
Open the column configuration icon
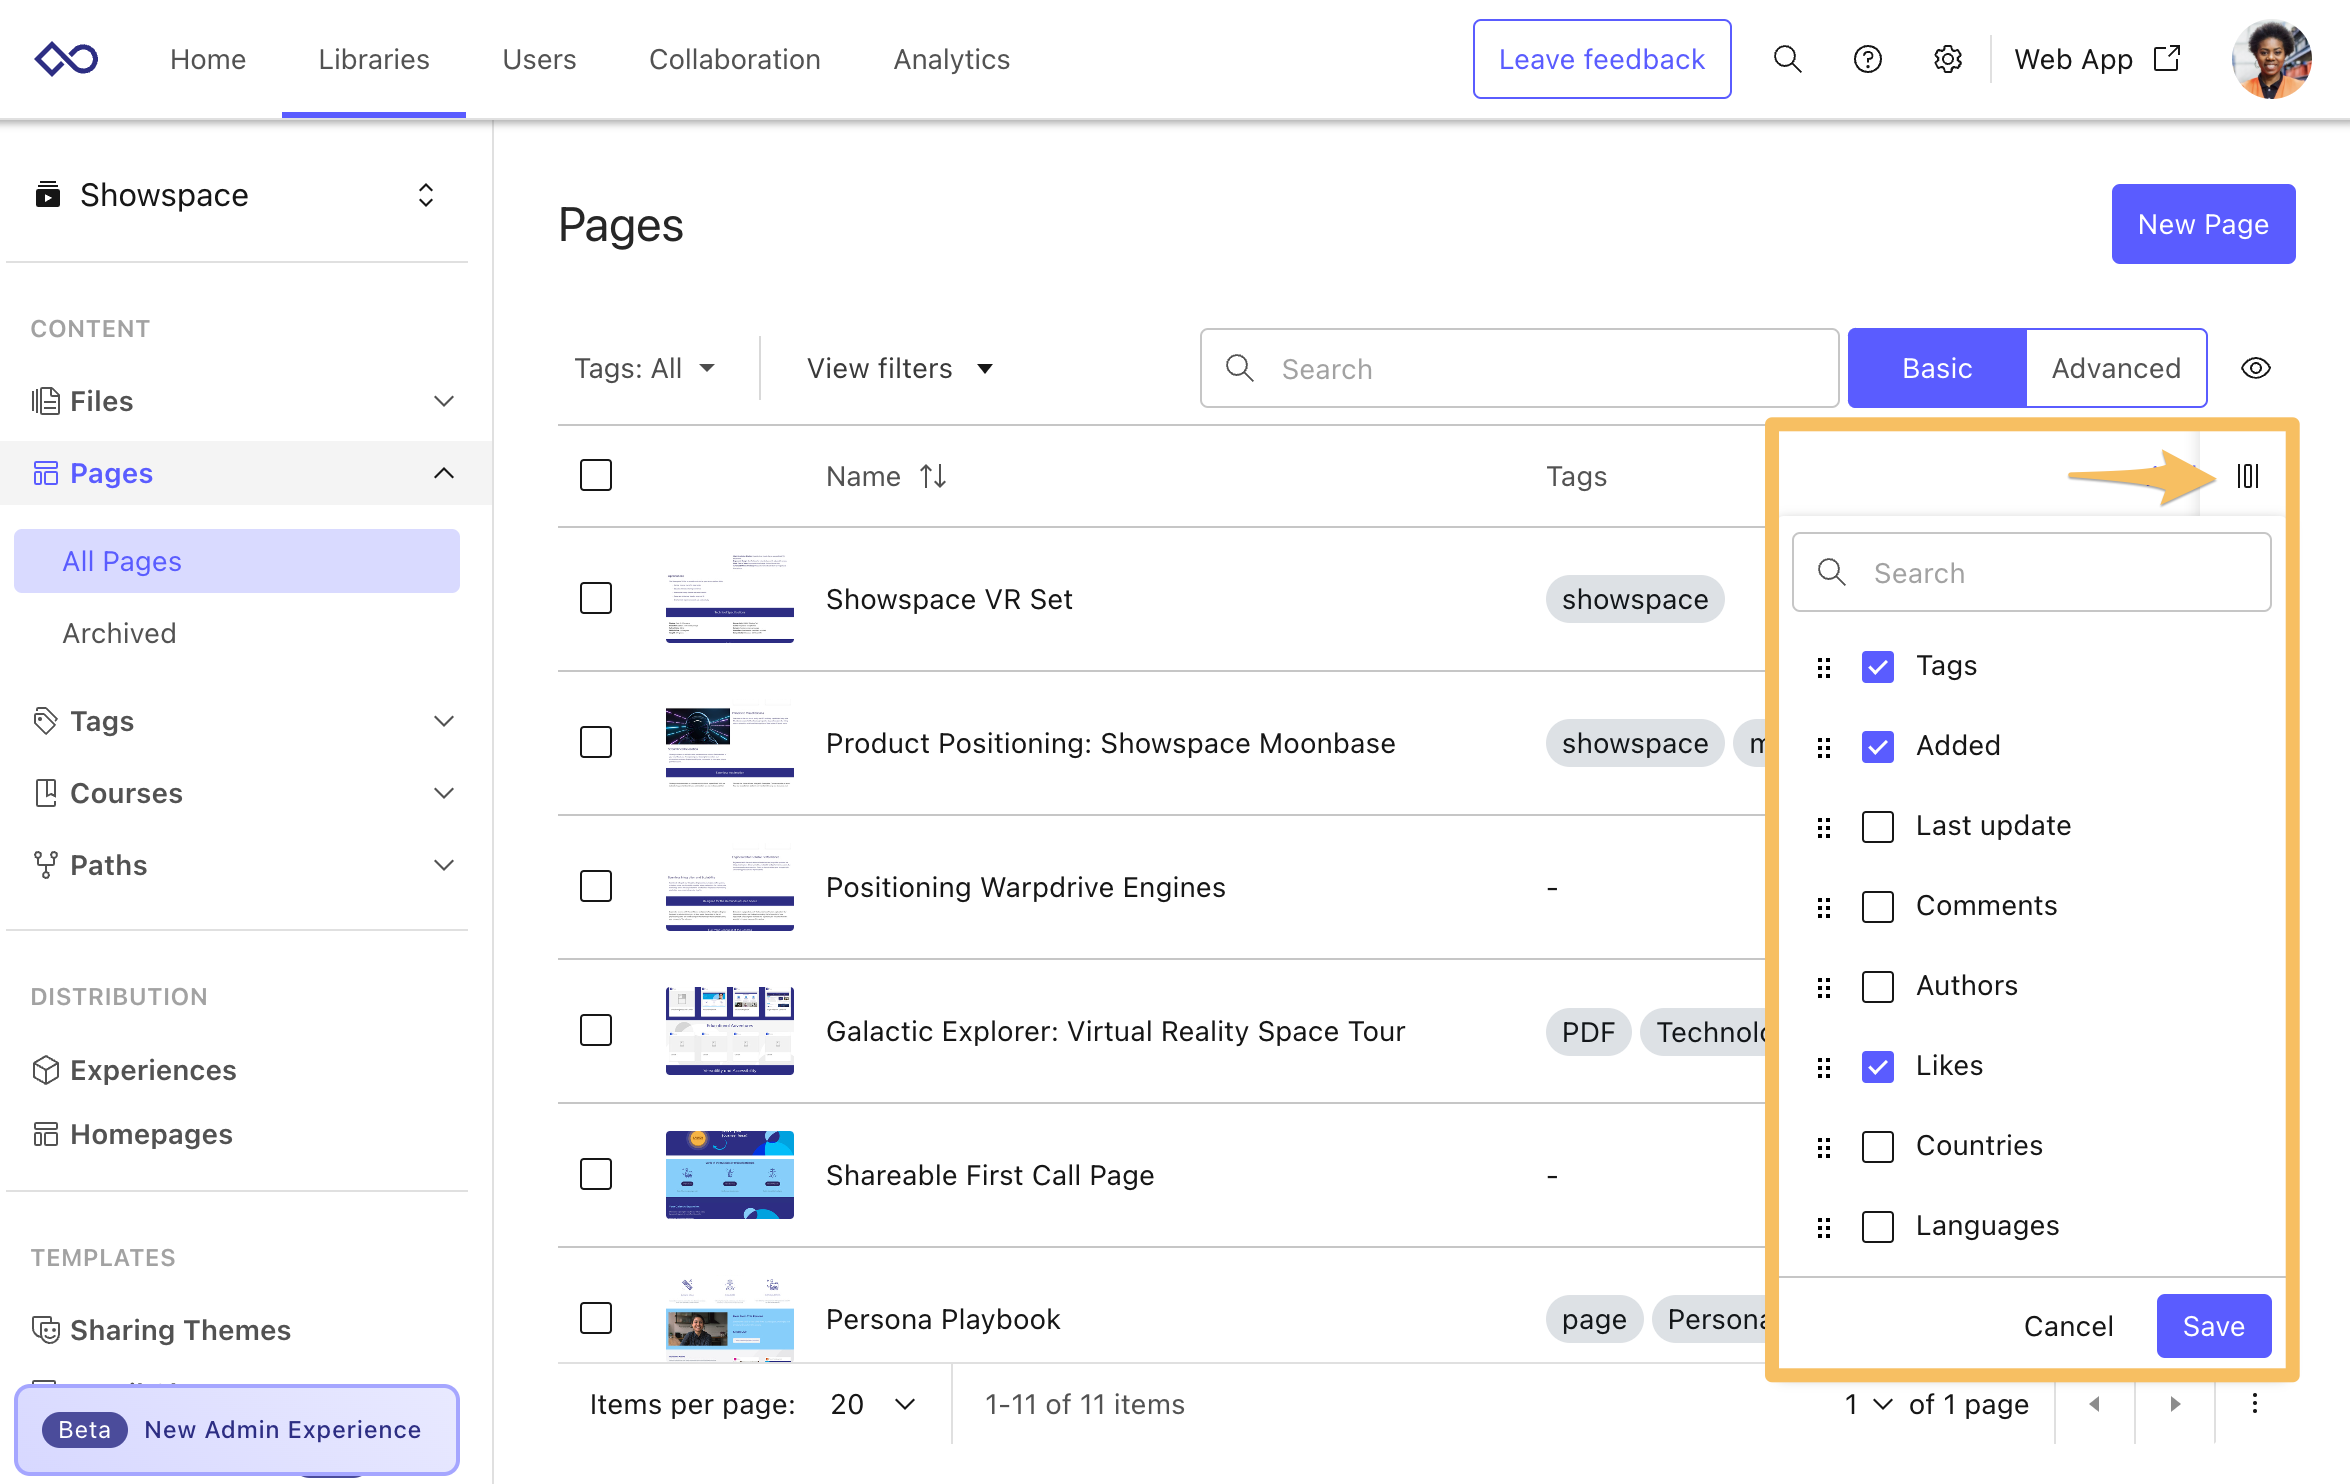2247,476
